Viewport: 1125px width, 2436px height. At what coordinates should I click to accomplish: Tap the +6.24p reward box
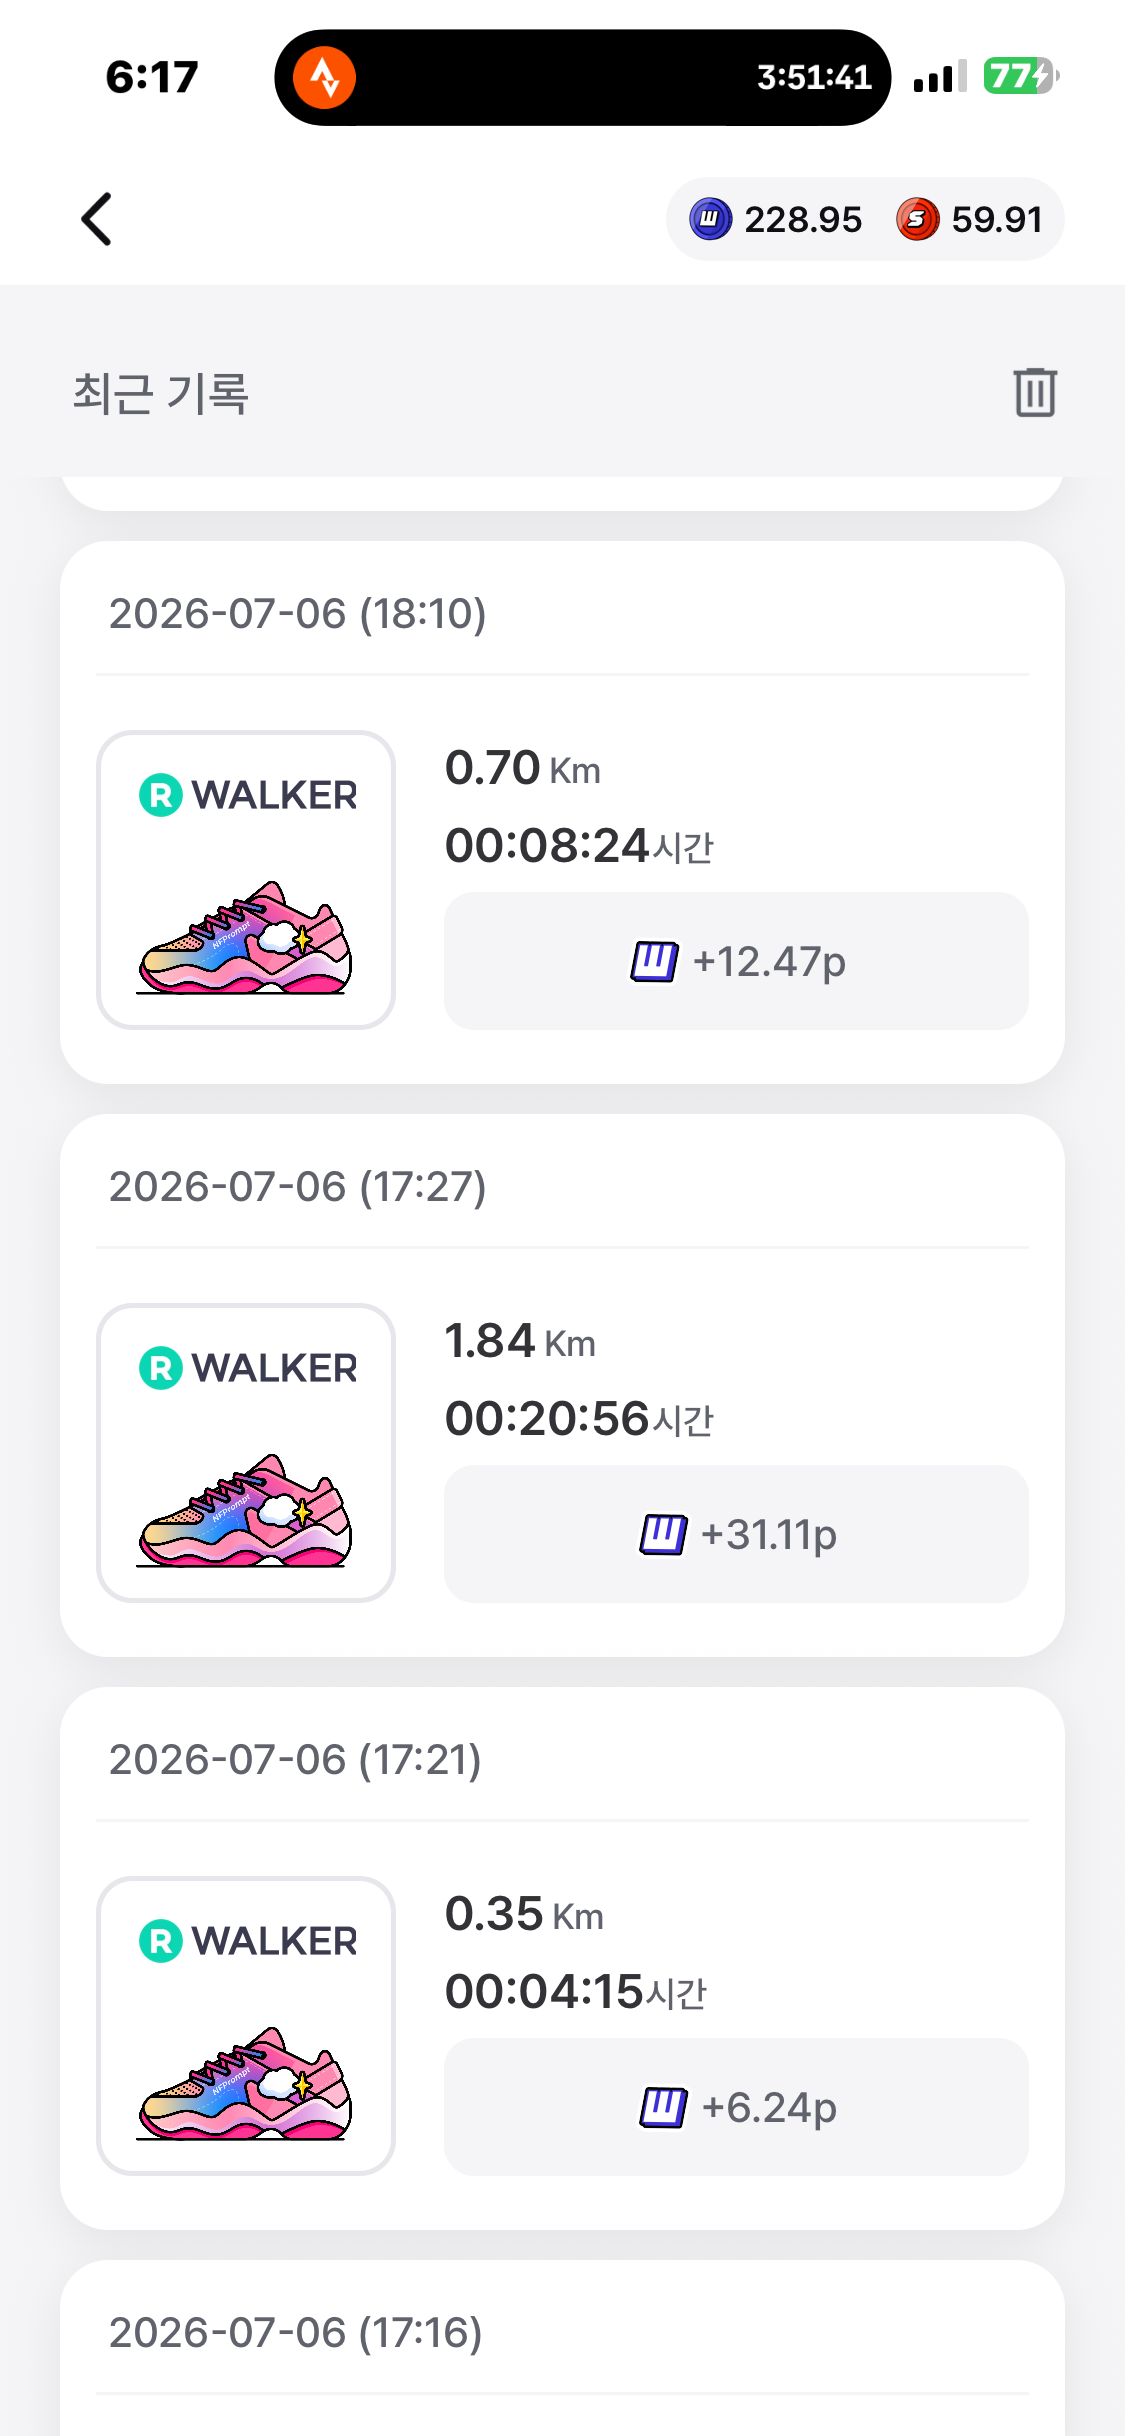pos(736,2107)
